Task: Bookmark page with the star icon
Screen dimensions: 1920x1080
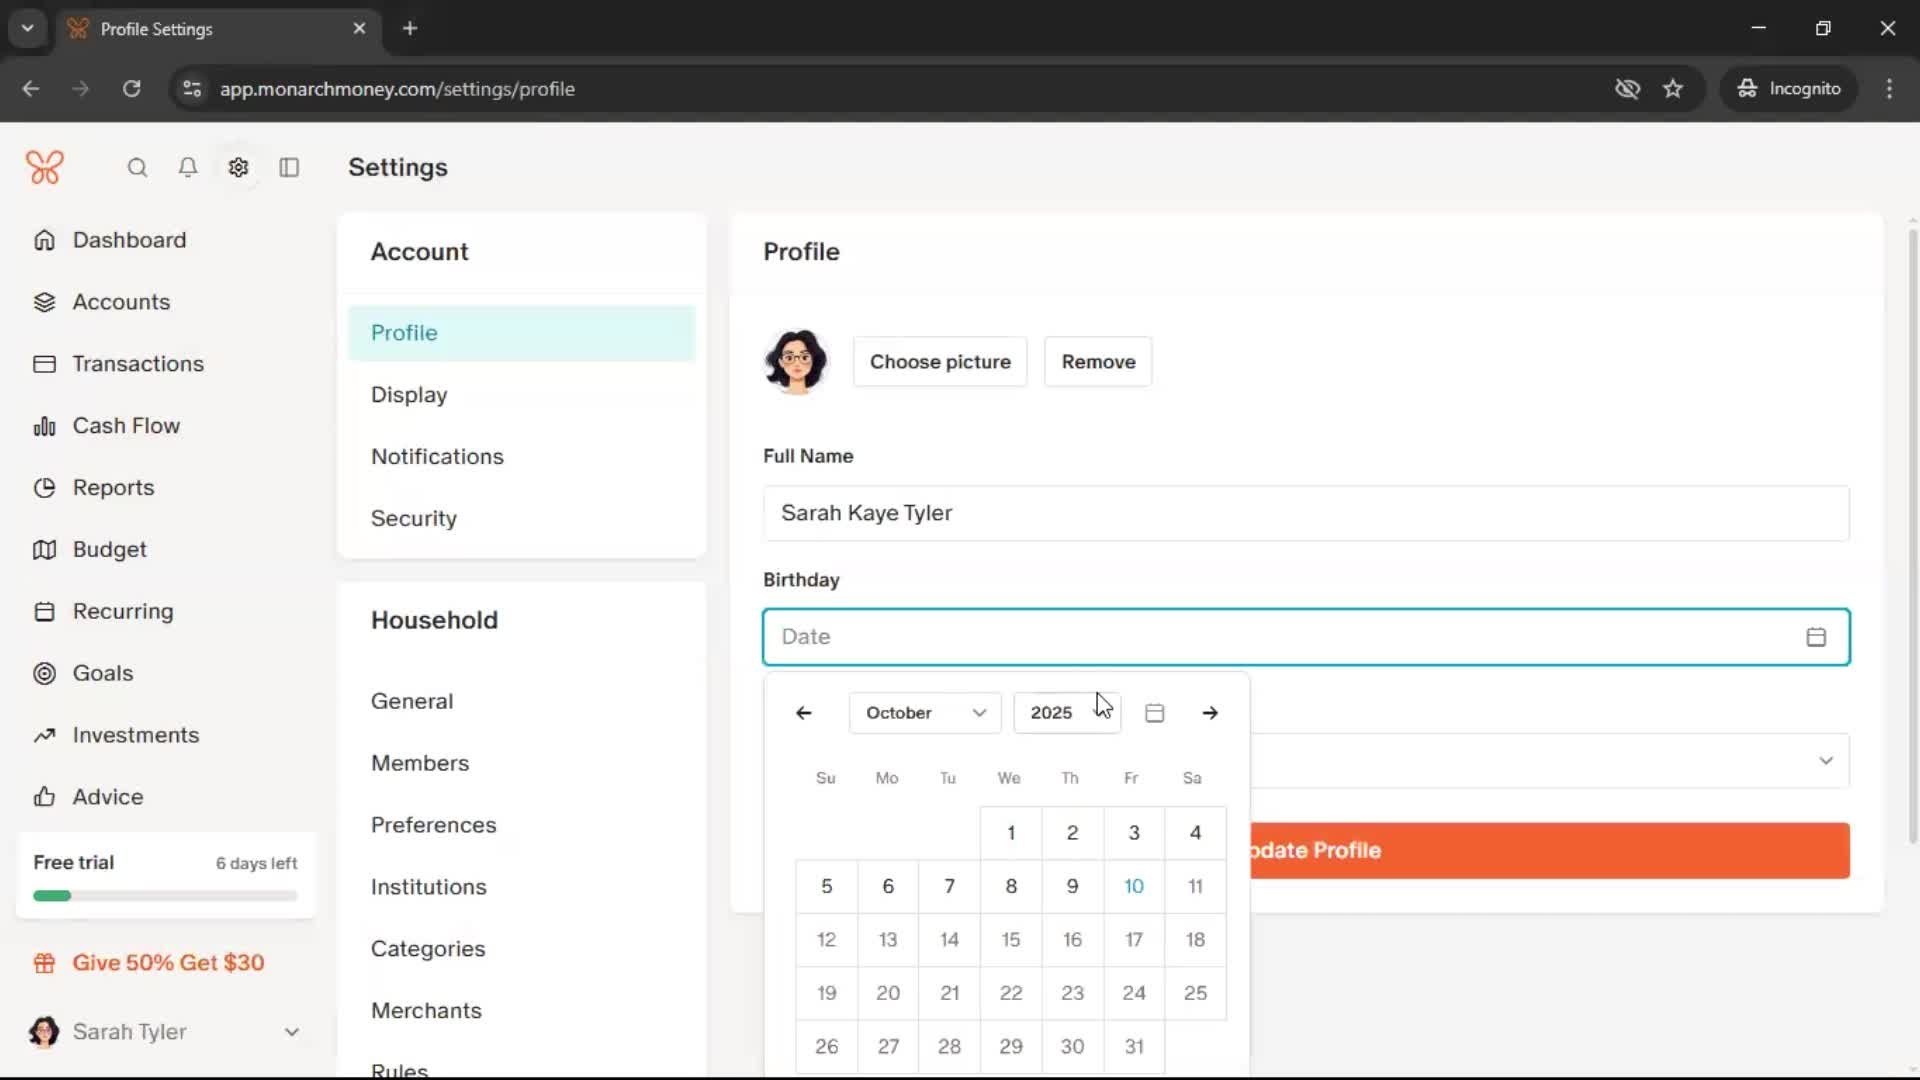Action: [x=1673, y=89]
